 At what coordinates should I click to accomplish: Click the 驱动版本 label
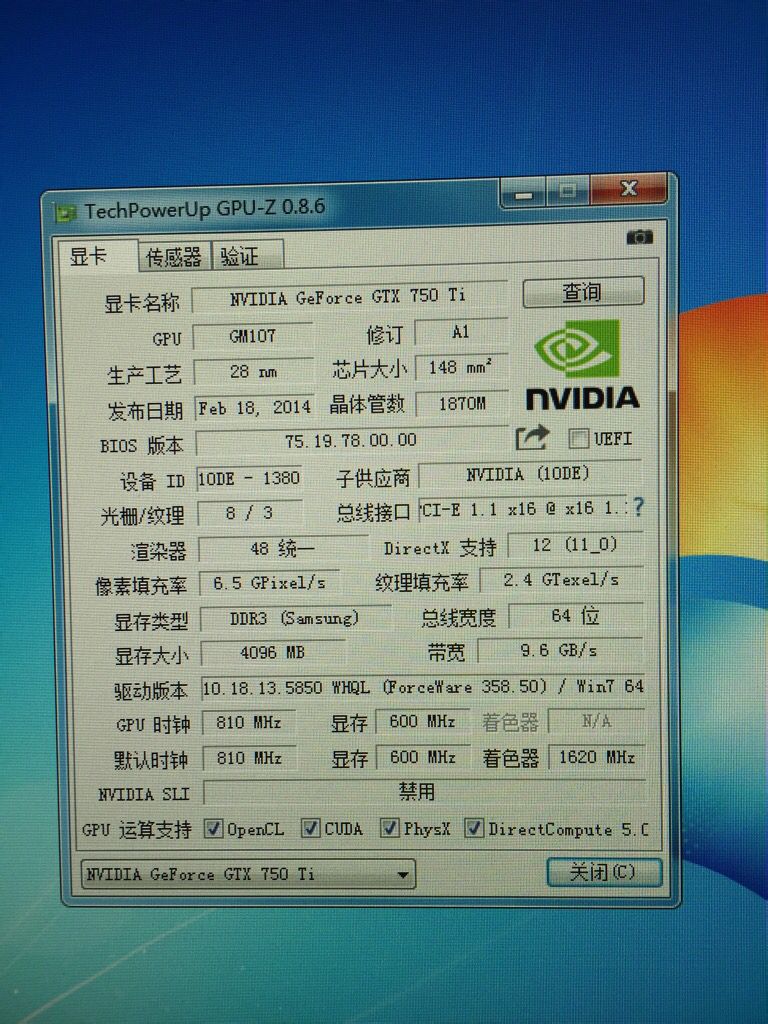point(151,691)
